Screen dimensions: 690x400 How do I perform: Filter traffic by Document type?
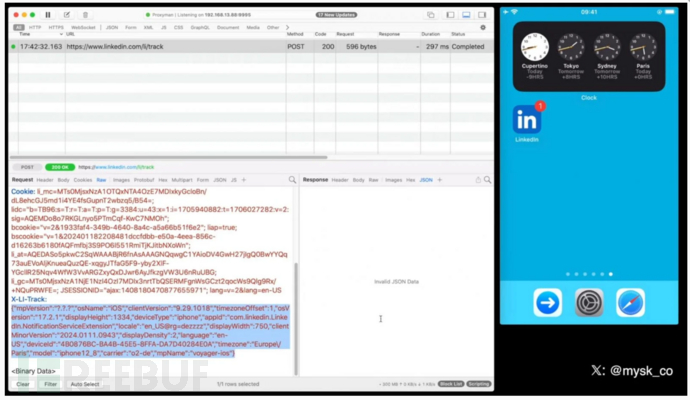tap(228, 27)
